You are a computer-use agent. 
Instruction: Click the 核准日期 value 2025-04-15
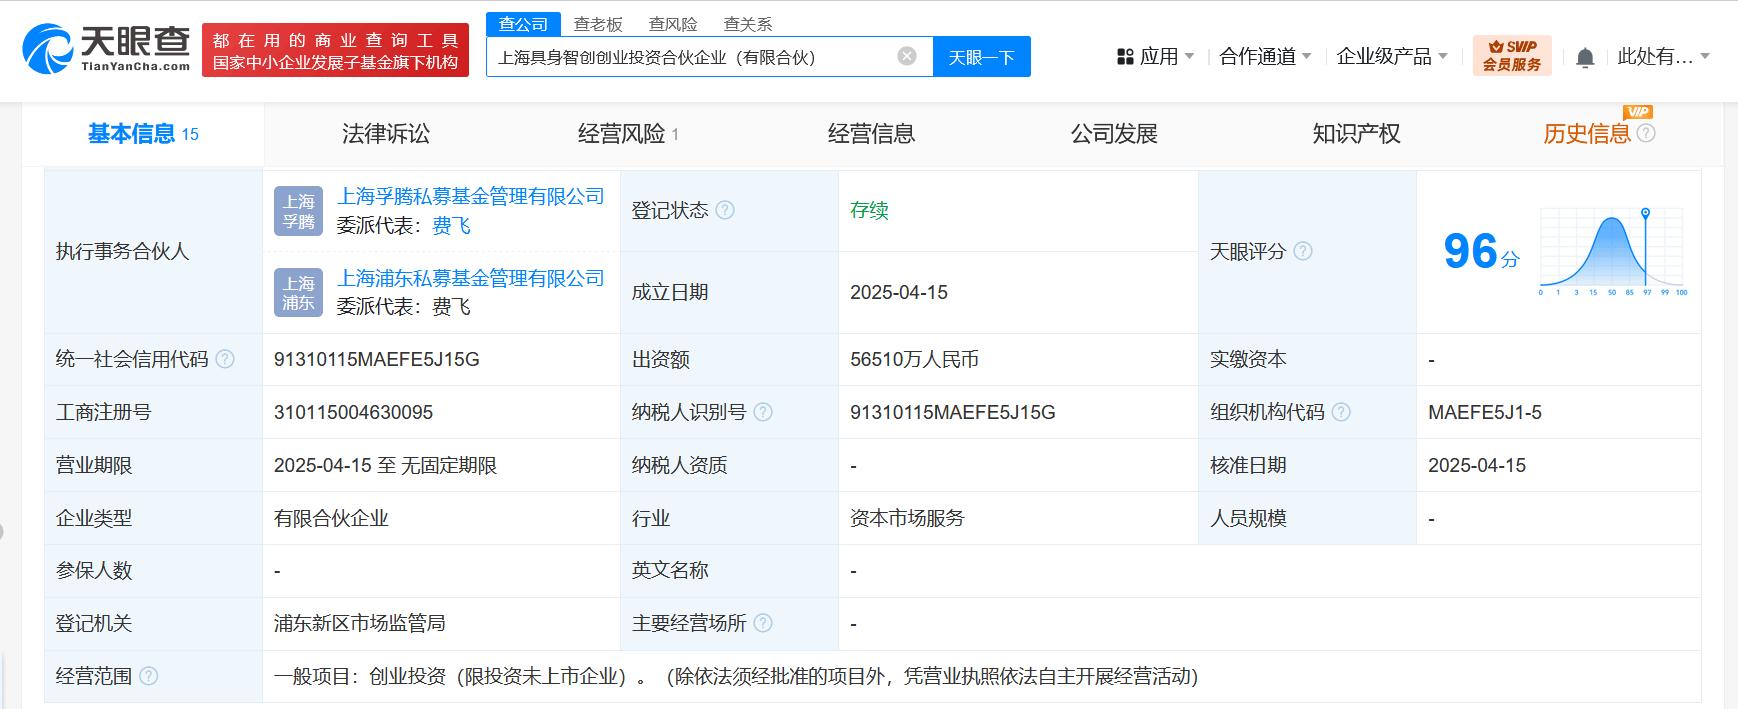[1477, 465]
